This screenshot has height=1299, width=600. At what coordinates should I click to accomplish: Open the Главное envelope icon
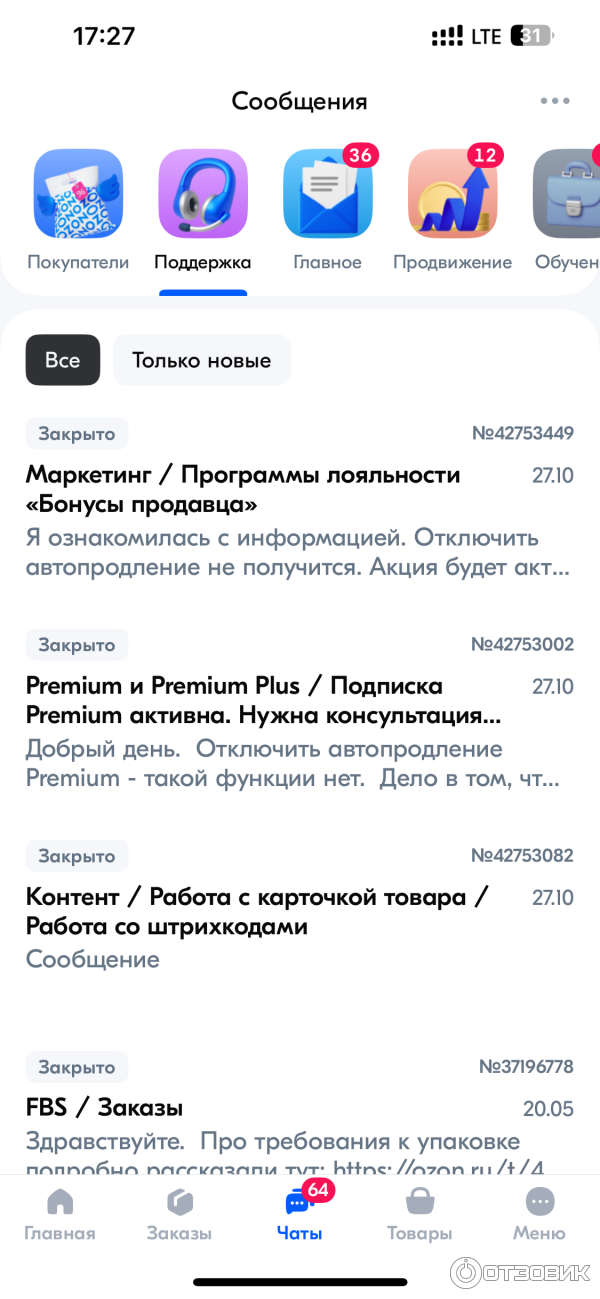(327, 194)
